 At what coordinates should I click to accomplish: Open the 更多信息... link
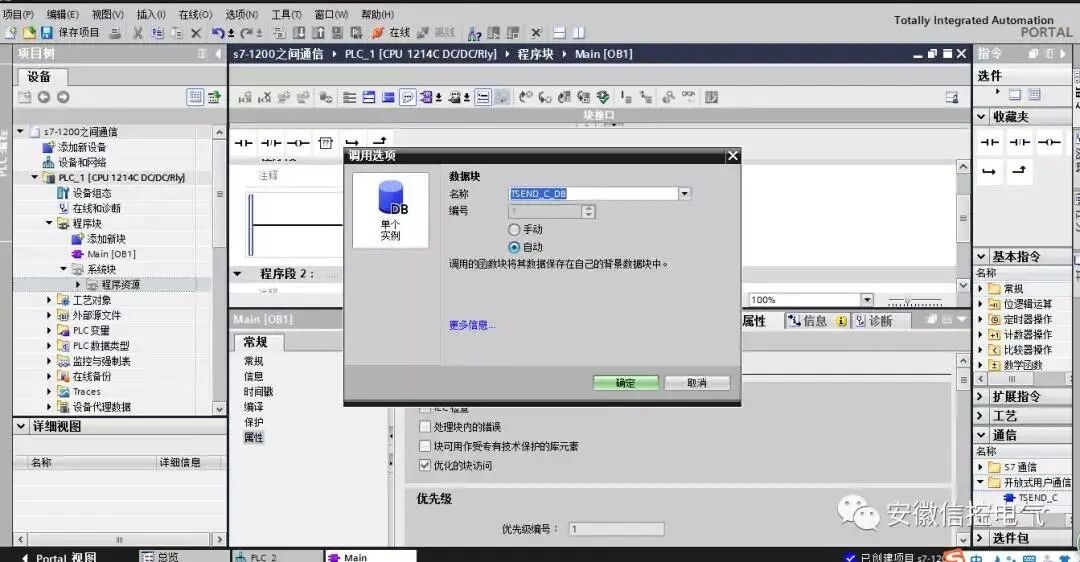472,325
